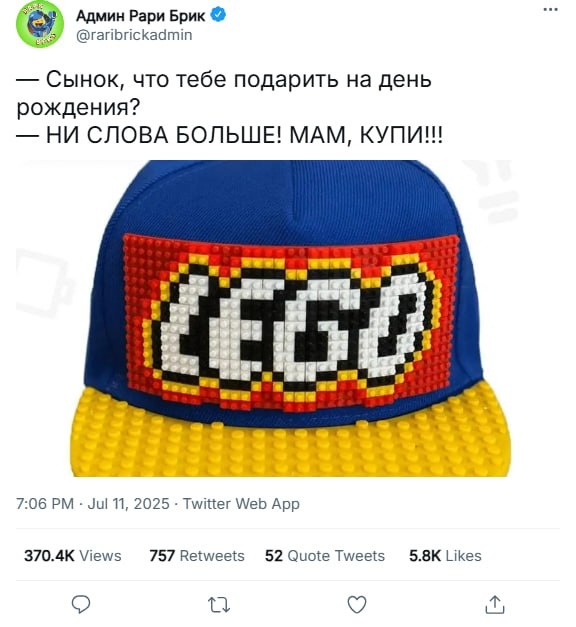The height and width of the screenshot is (627, 576).
Task: Click the blue verified badge
Action: (218, 15)
